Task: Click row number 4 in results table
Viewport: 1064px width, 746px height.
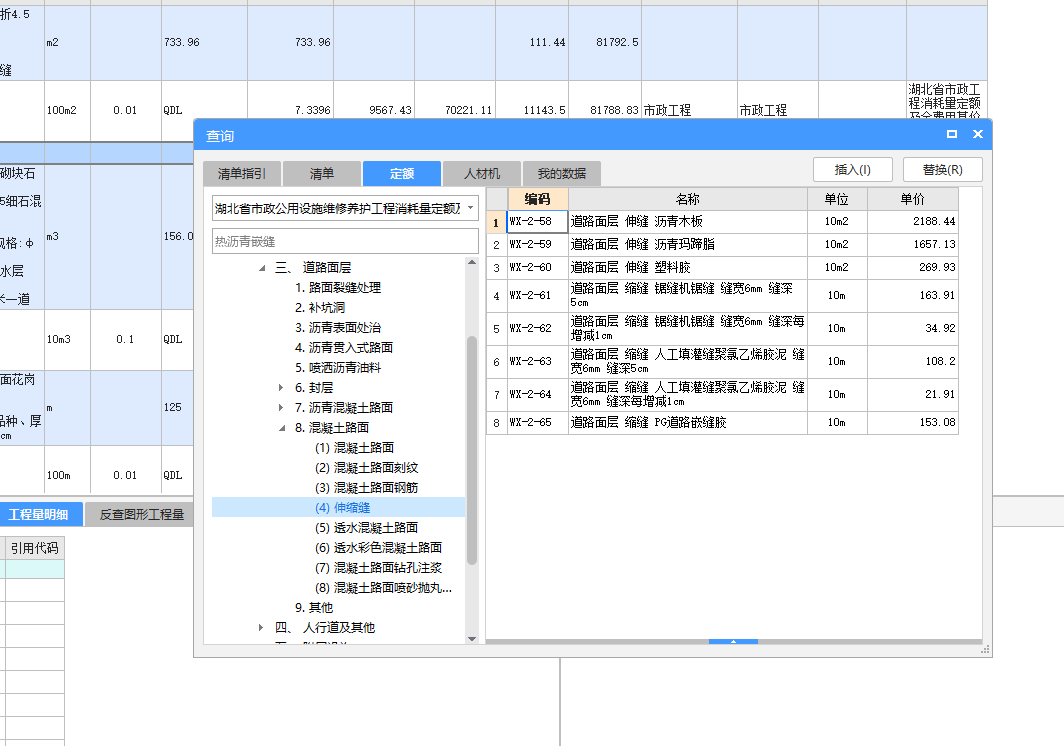Action: [497, 296]
